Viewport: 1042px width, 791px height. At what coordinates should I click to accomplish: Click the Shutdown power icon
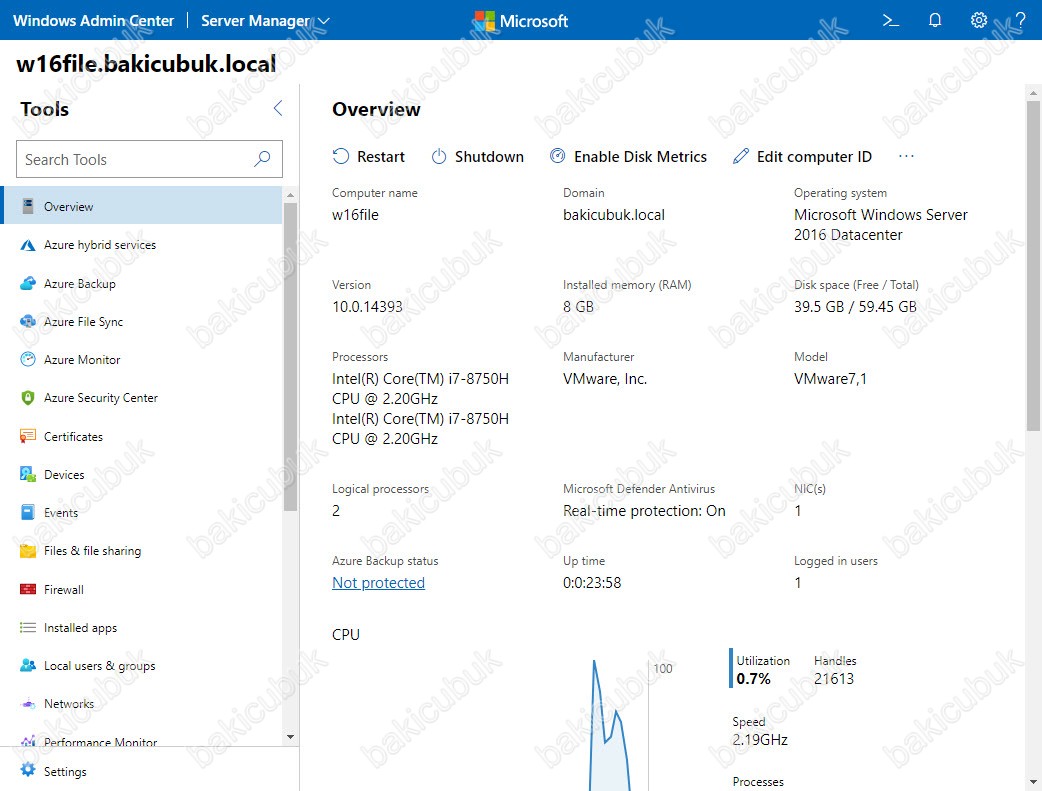[439, 156]
